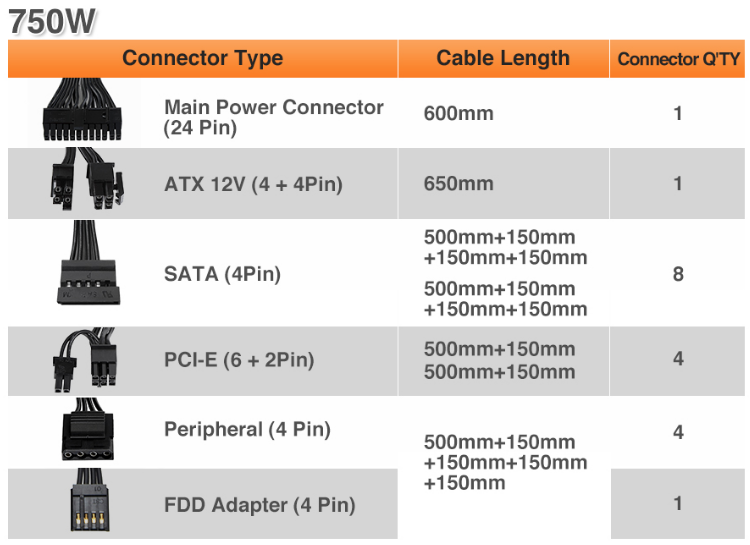The height and width of the screenshot is (545, 750).
Task: Click the ATX 12V (4 + 4Pin) label
Action: (x=253, y=184)
